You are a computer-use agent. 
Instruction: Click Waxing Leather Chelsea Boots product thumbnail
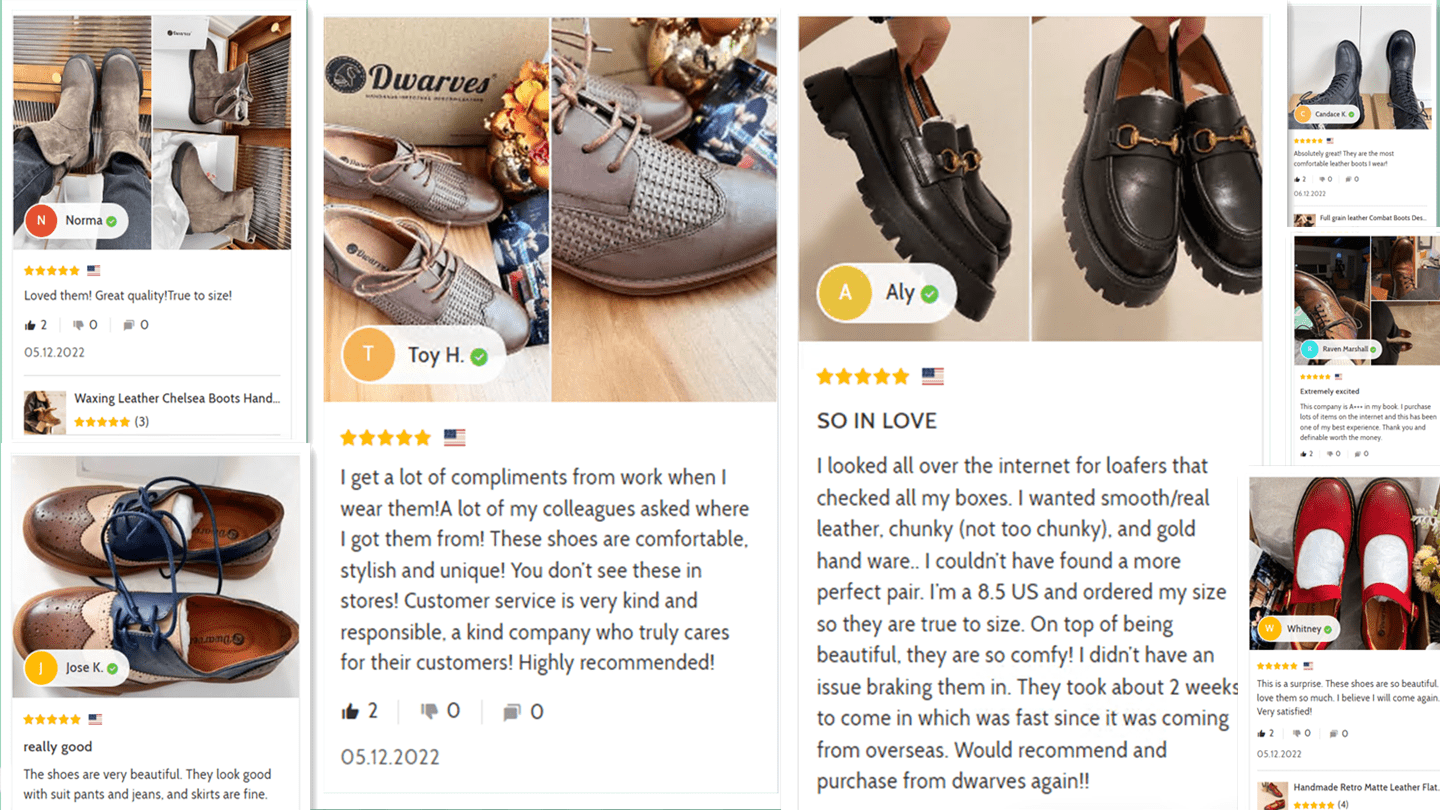pyautogui.click(x=45, y=412)
